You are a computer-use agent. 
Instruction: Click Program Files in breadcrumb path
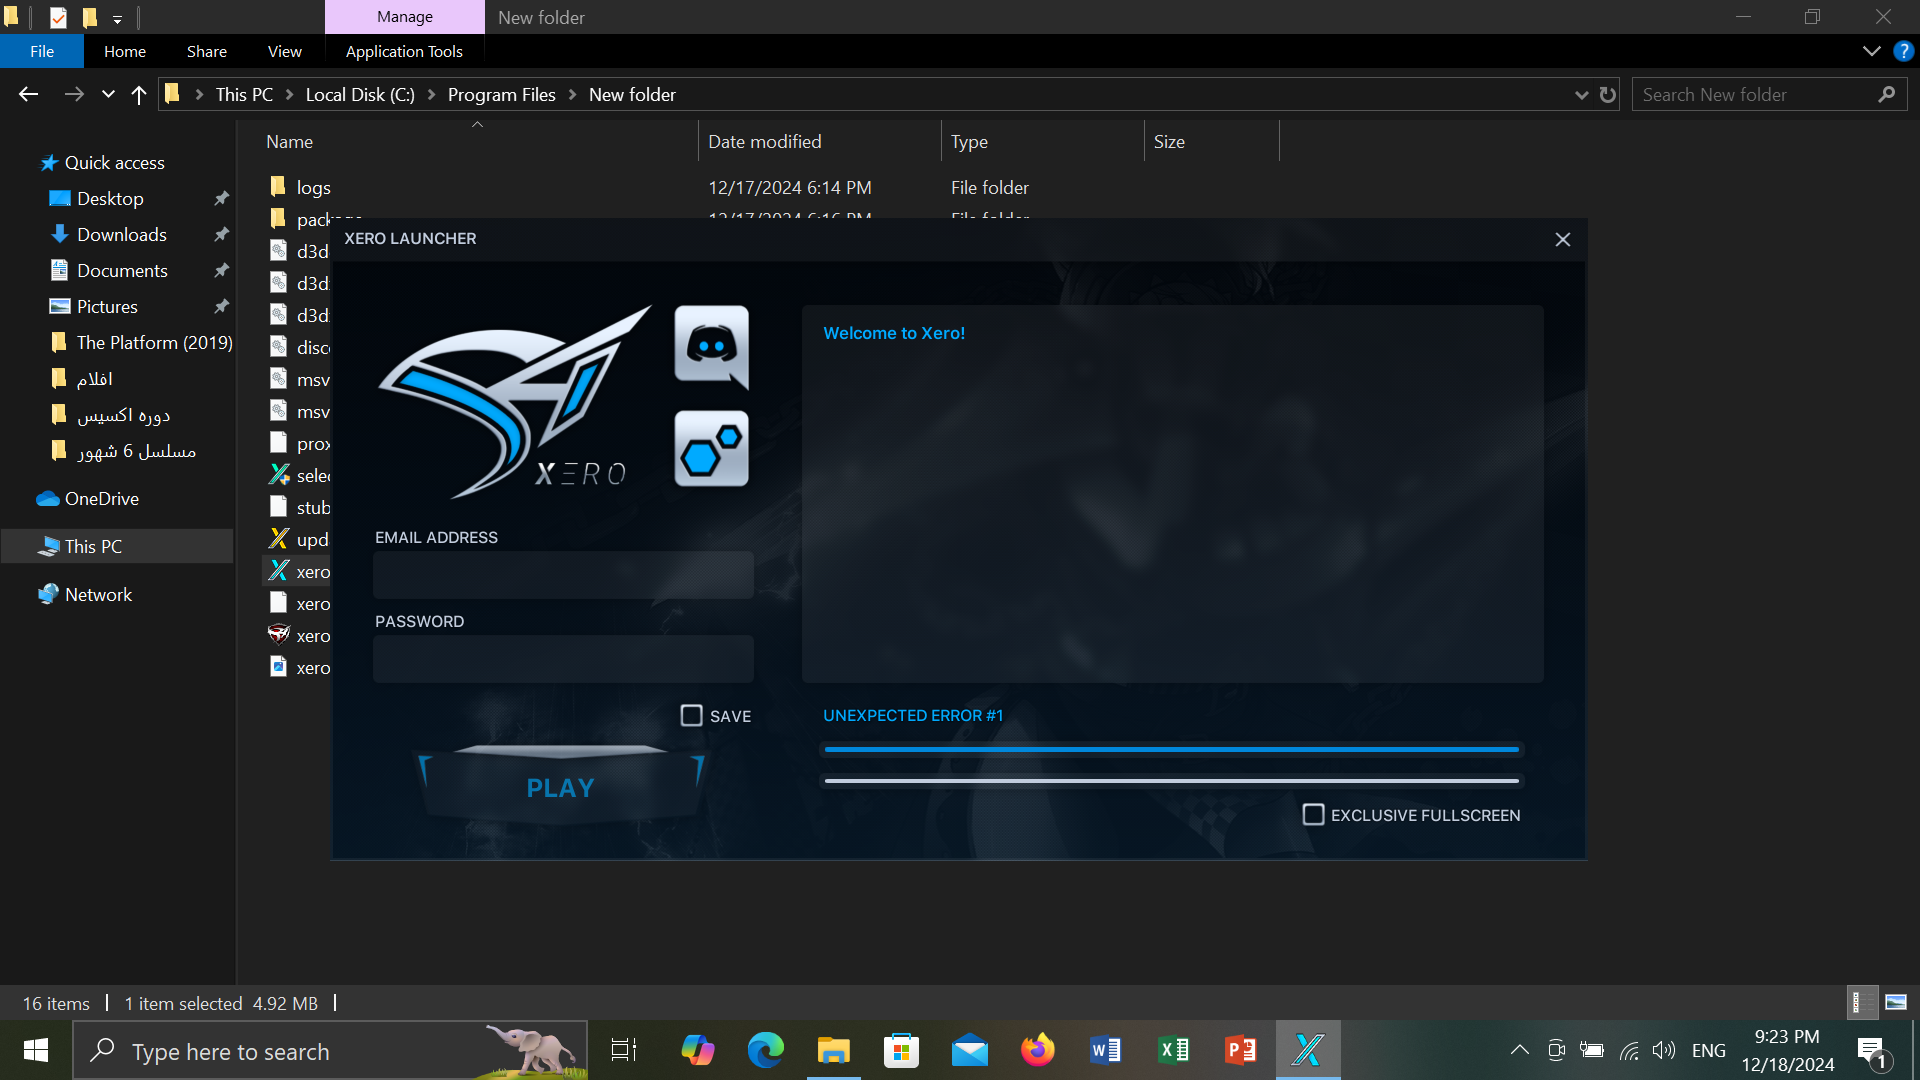pos(501,95)
